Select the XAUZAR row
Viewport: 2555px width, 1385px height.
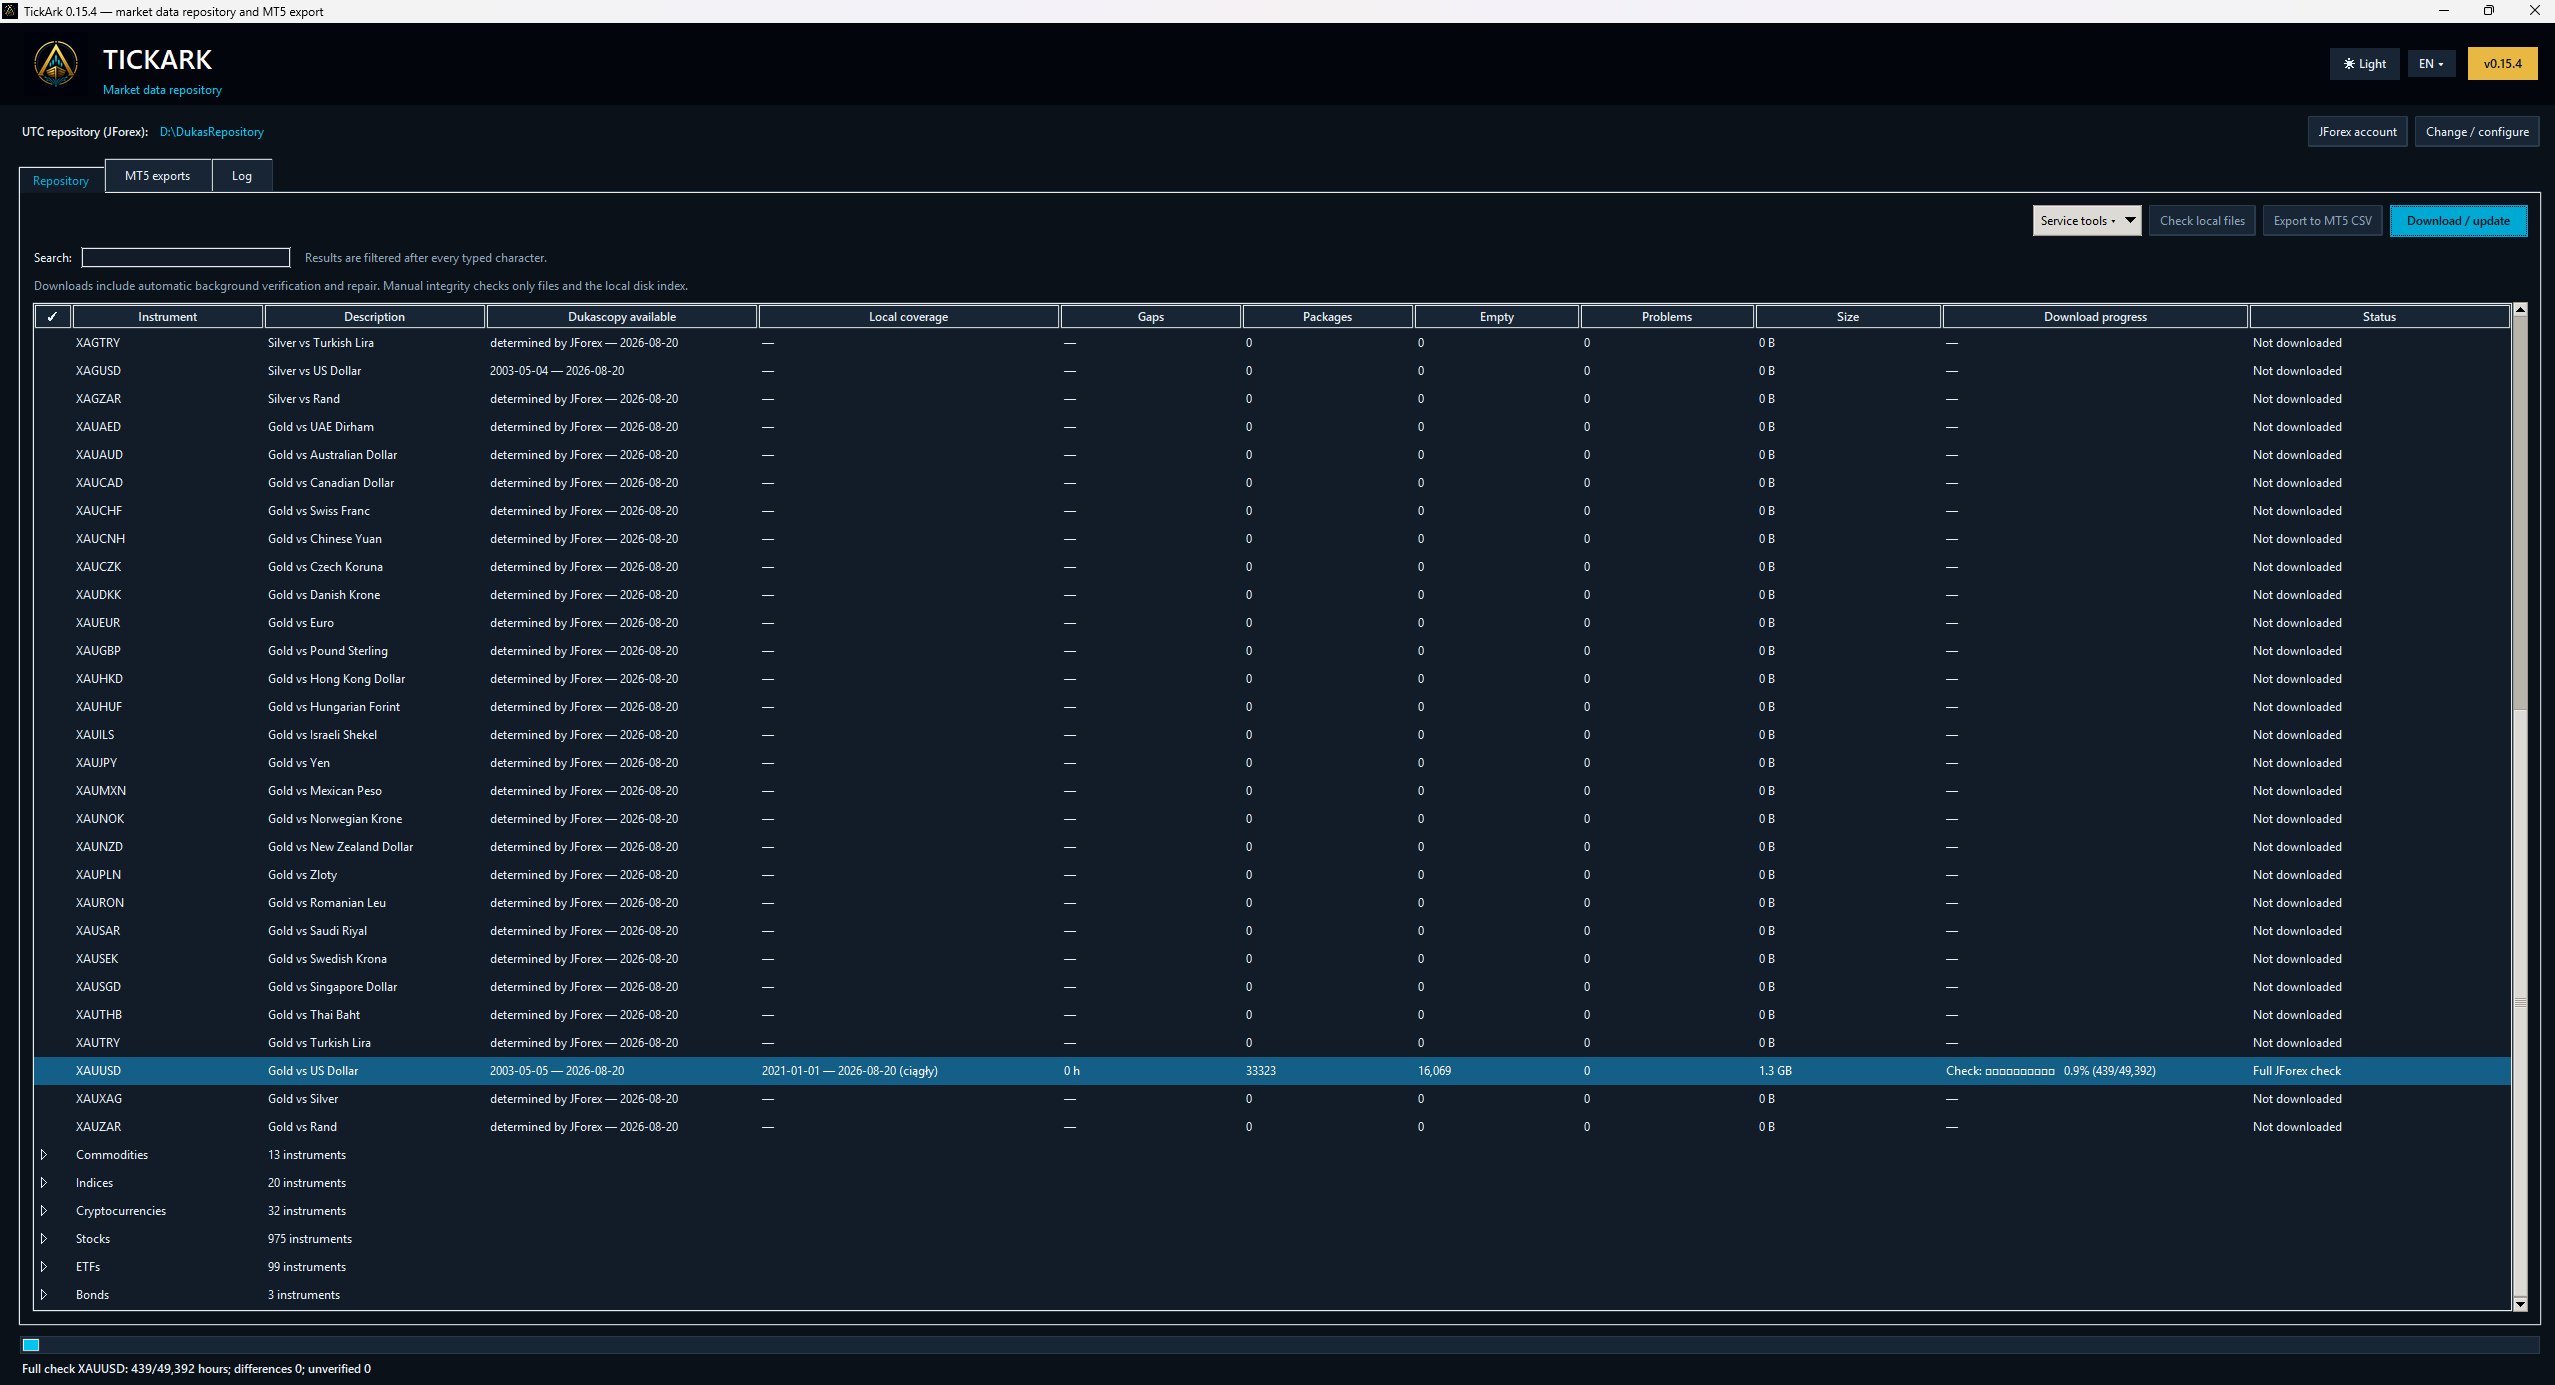[x=1272, y=1127]
